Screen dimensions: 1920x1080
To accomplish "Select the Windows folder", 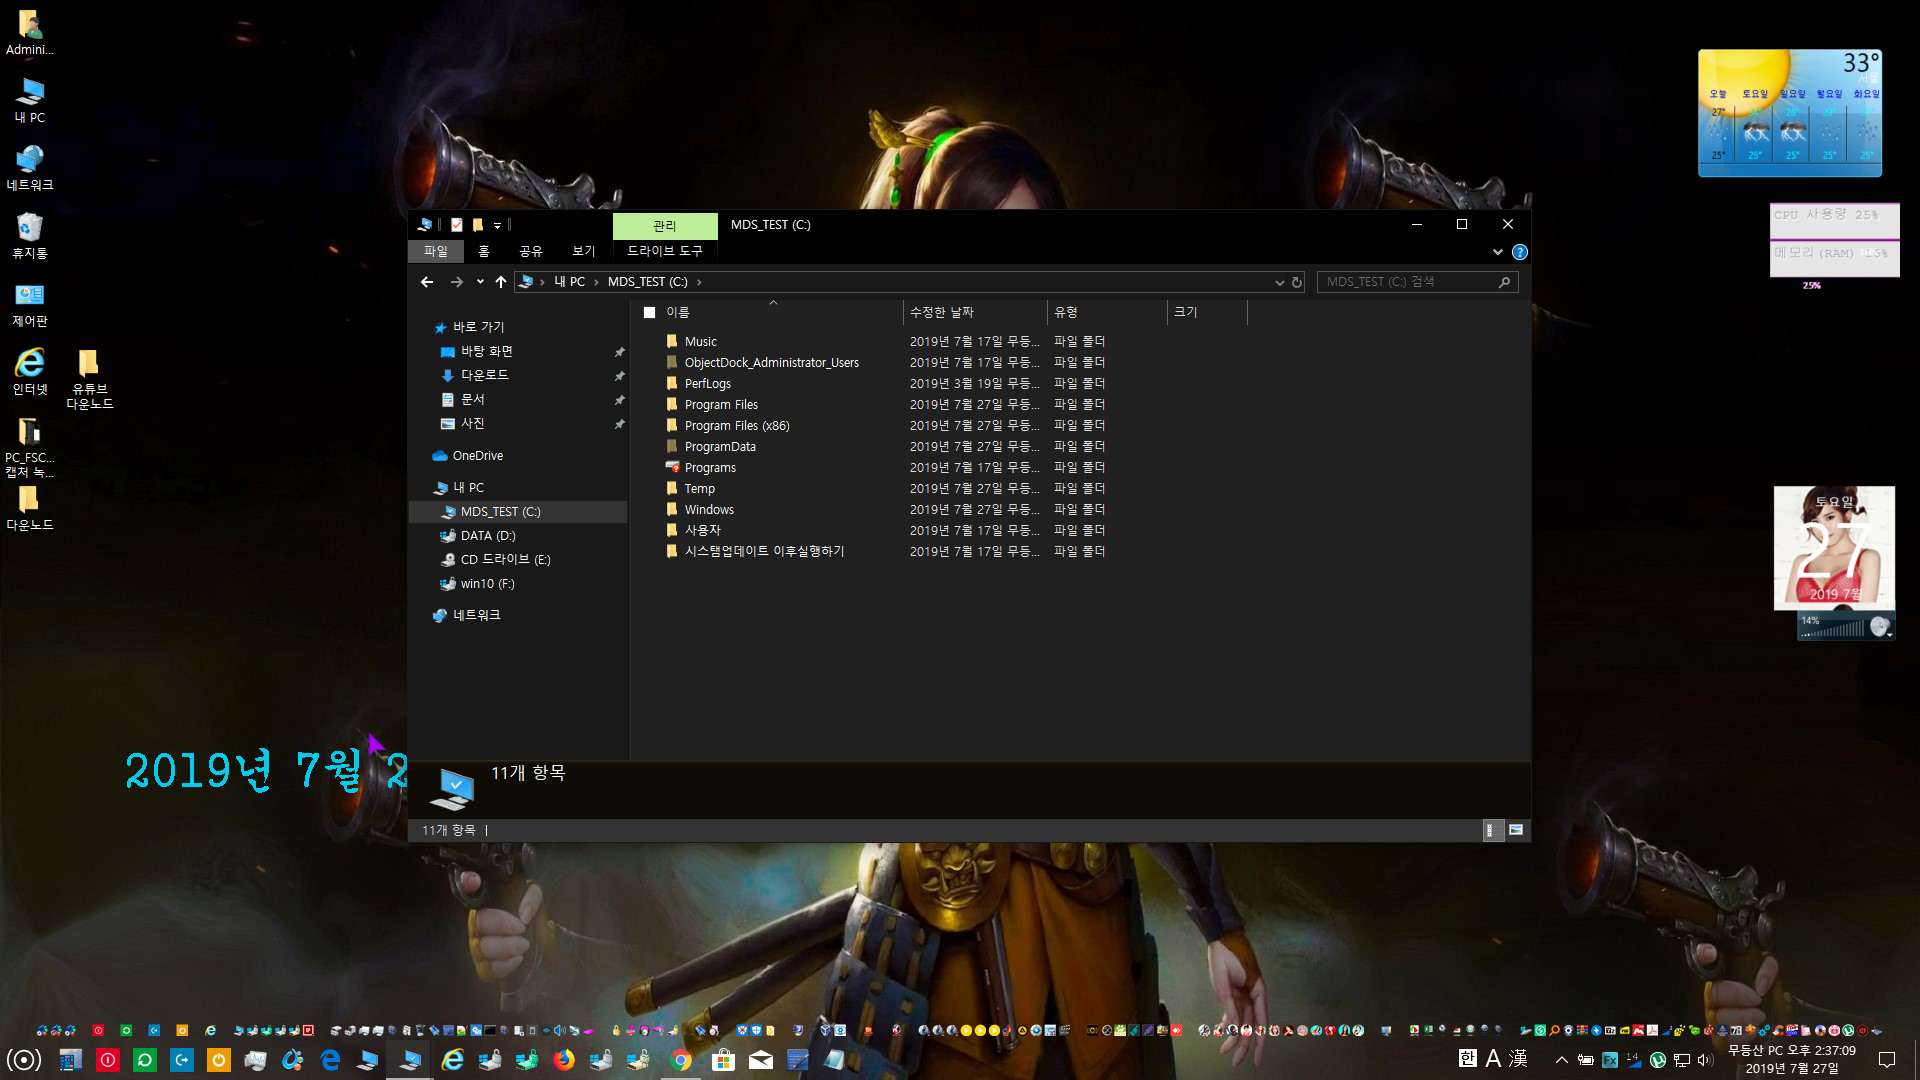I will (709, 509).
